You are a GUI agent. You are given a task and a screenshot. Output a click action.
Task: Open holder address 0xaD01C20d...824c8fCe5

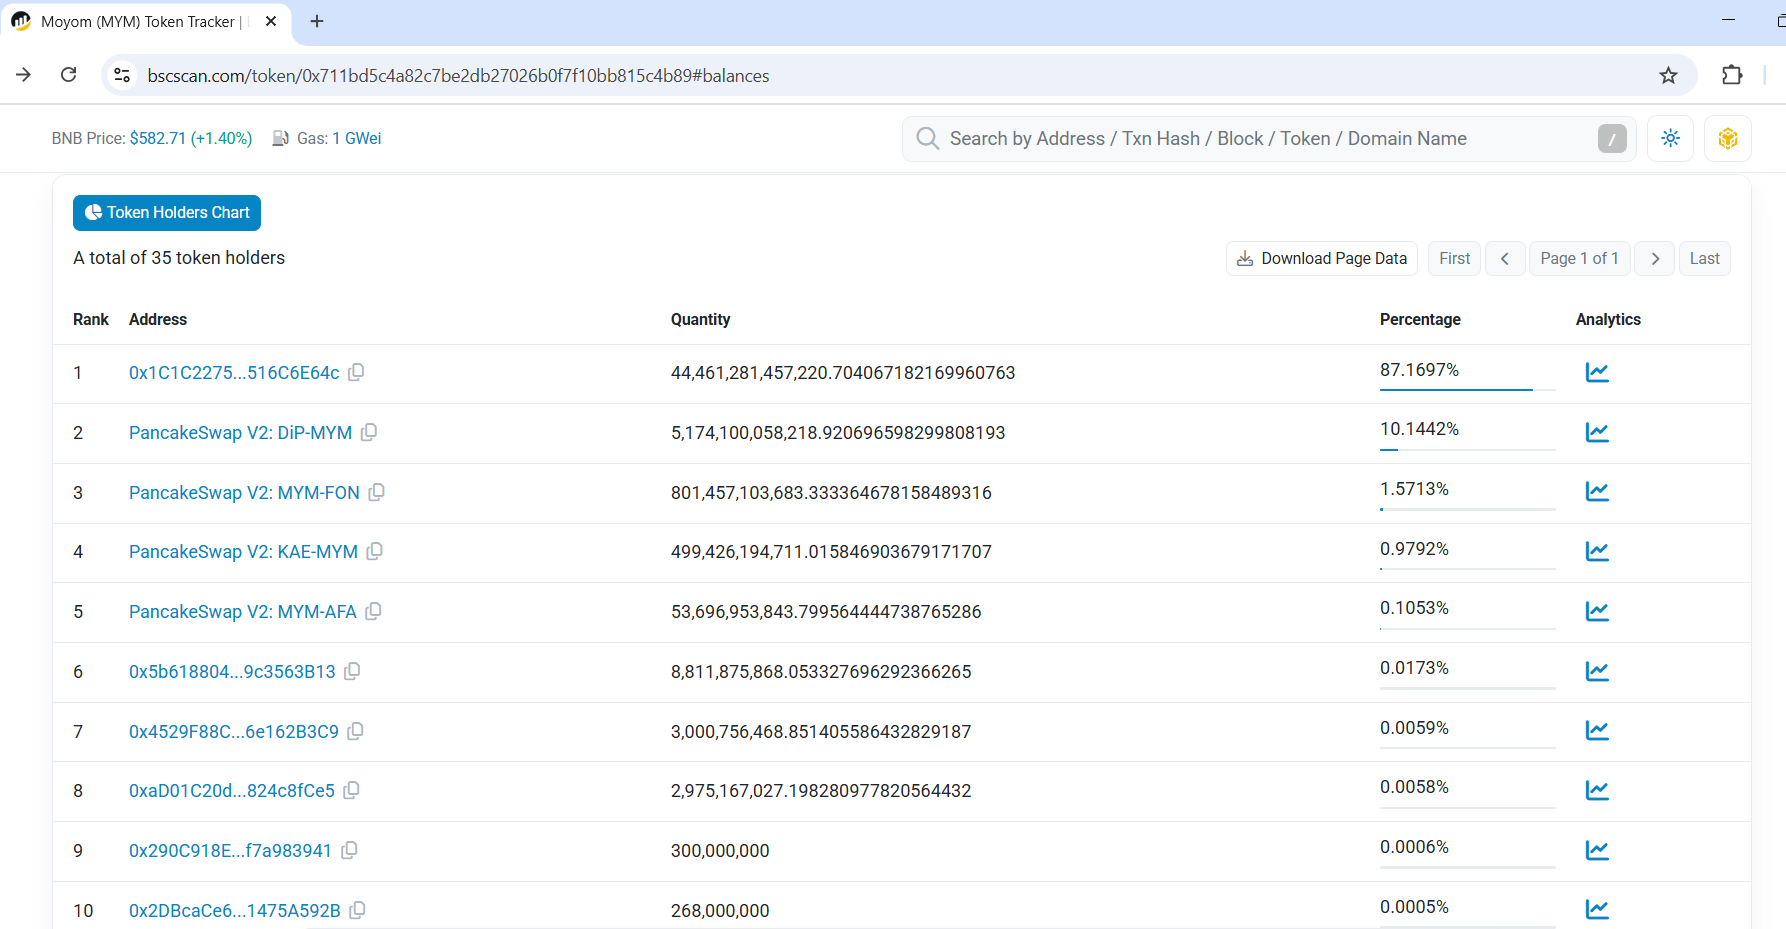232,791
